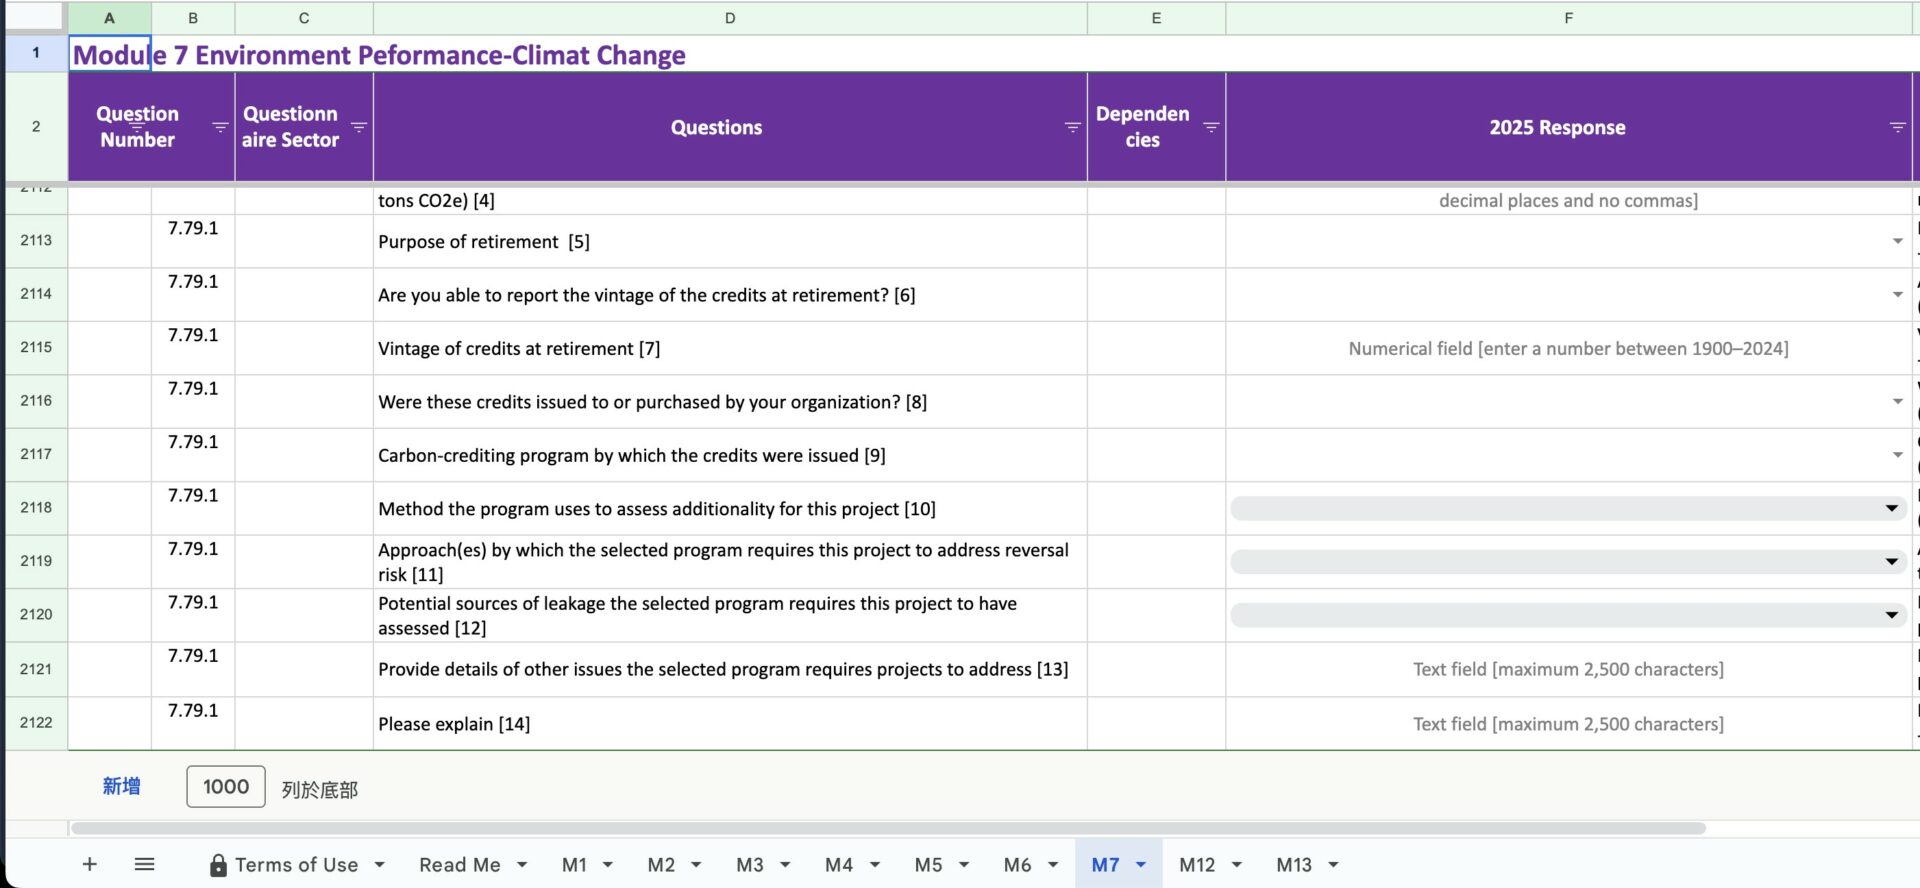Expand dropdown for Purpose of retirement response
Screen dimensions: 1920x888
point(1897,241)
